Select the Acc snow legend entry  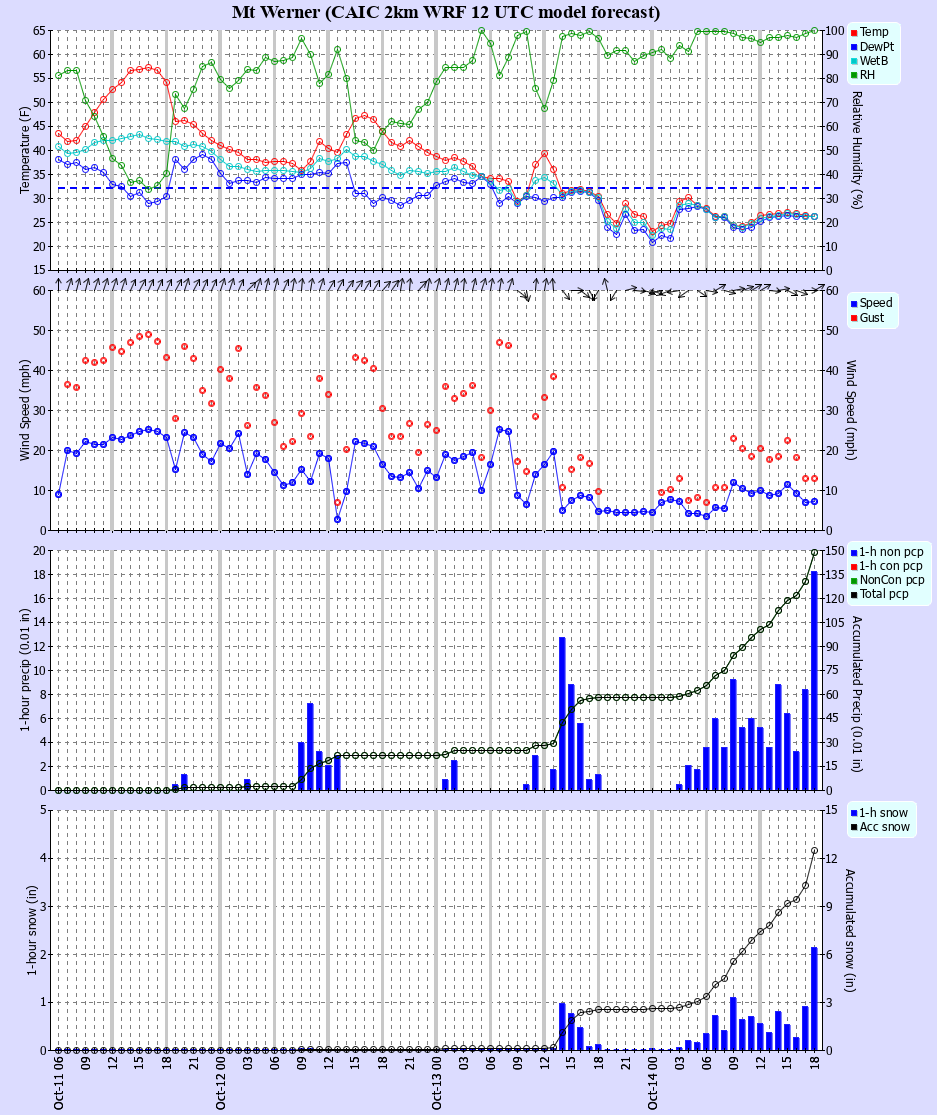pyautogui.click(x=880, y=827)
